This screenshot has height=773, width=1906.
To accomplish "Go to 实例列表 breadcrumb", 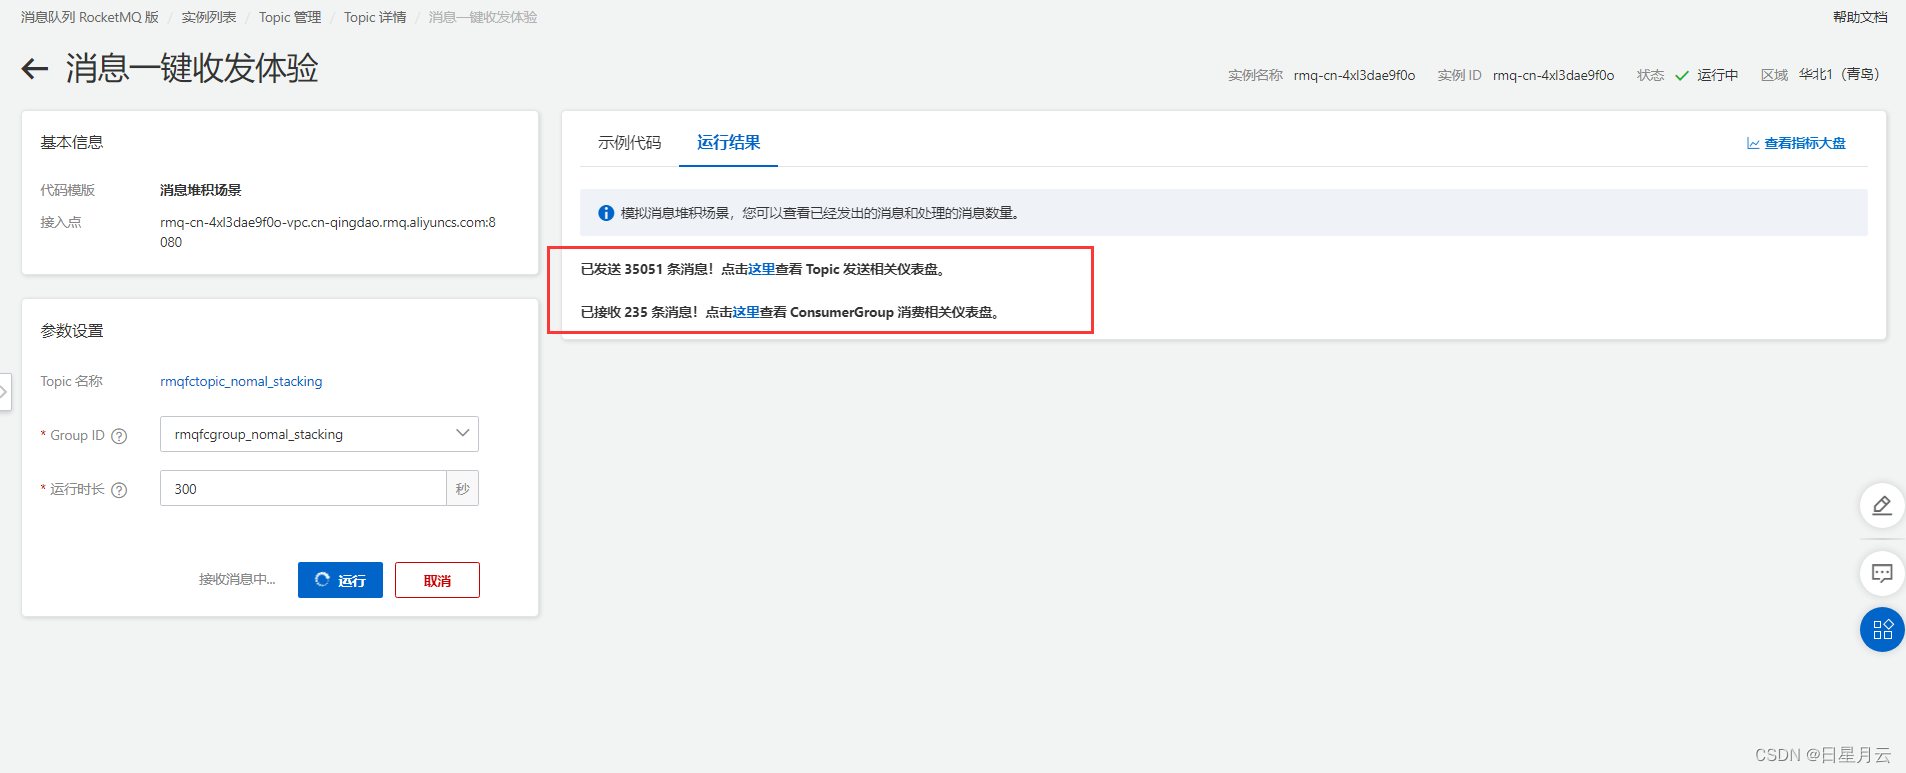I will 209,17.
